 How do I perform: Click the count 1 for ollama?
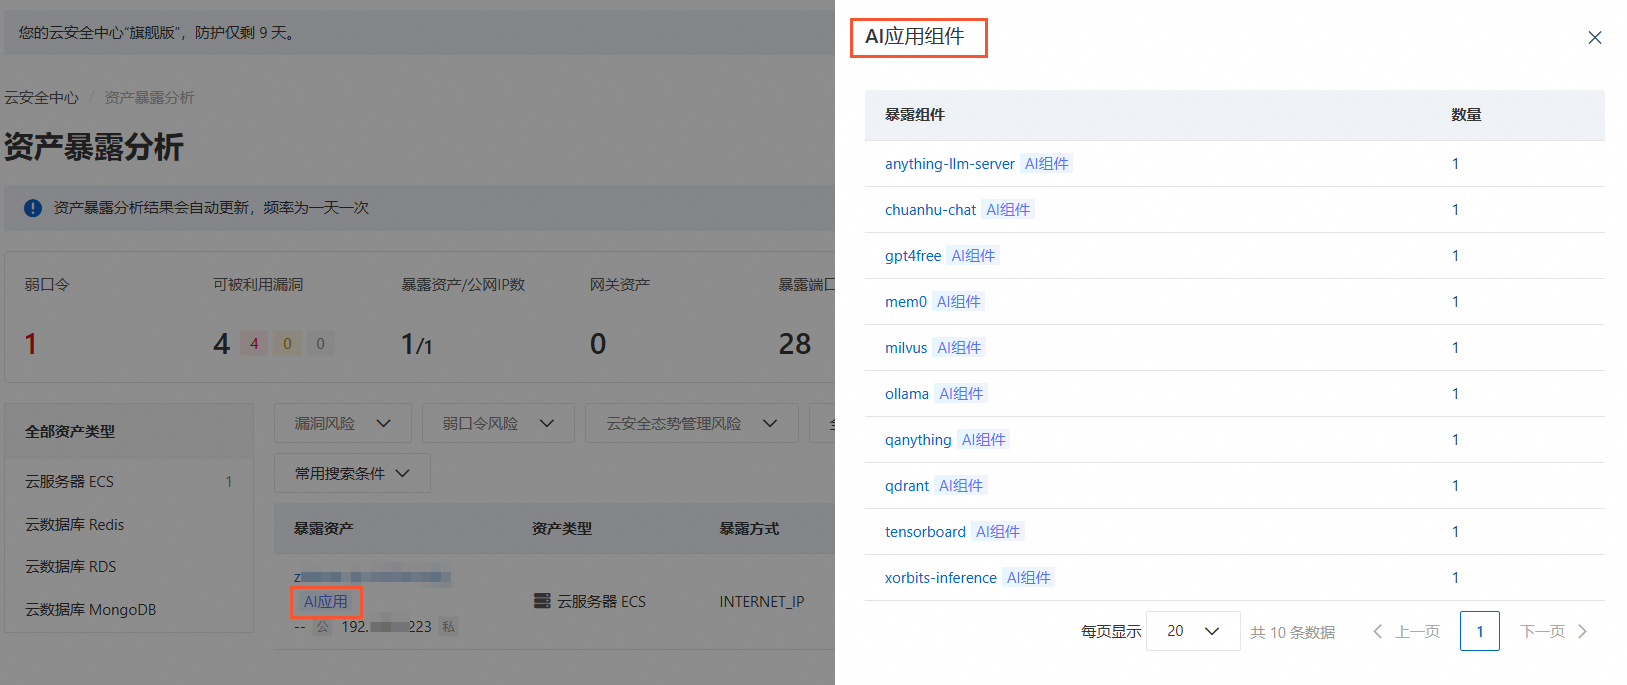(x=1455, y=394)
